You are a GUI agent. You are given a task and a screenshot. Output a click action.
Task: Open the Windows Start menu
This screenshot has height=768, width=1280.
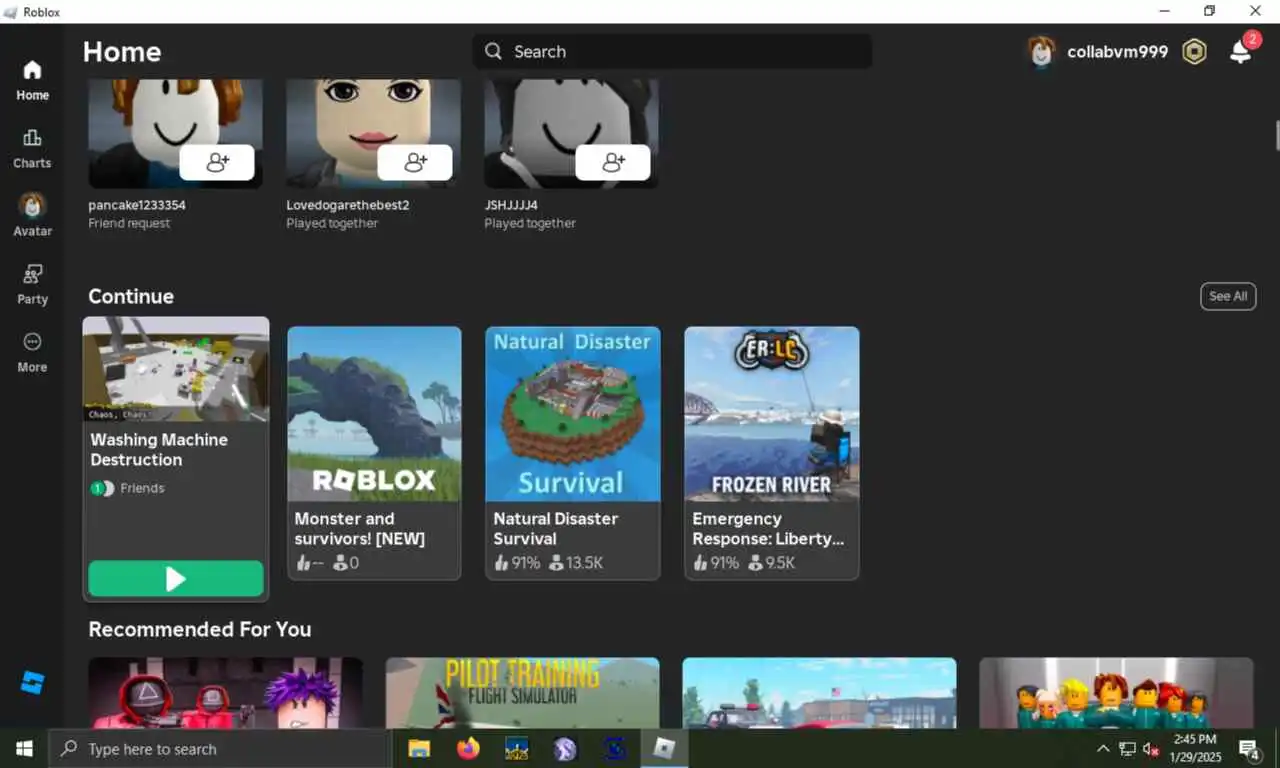click(x=24, y=748)
